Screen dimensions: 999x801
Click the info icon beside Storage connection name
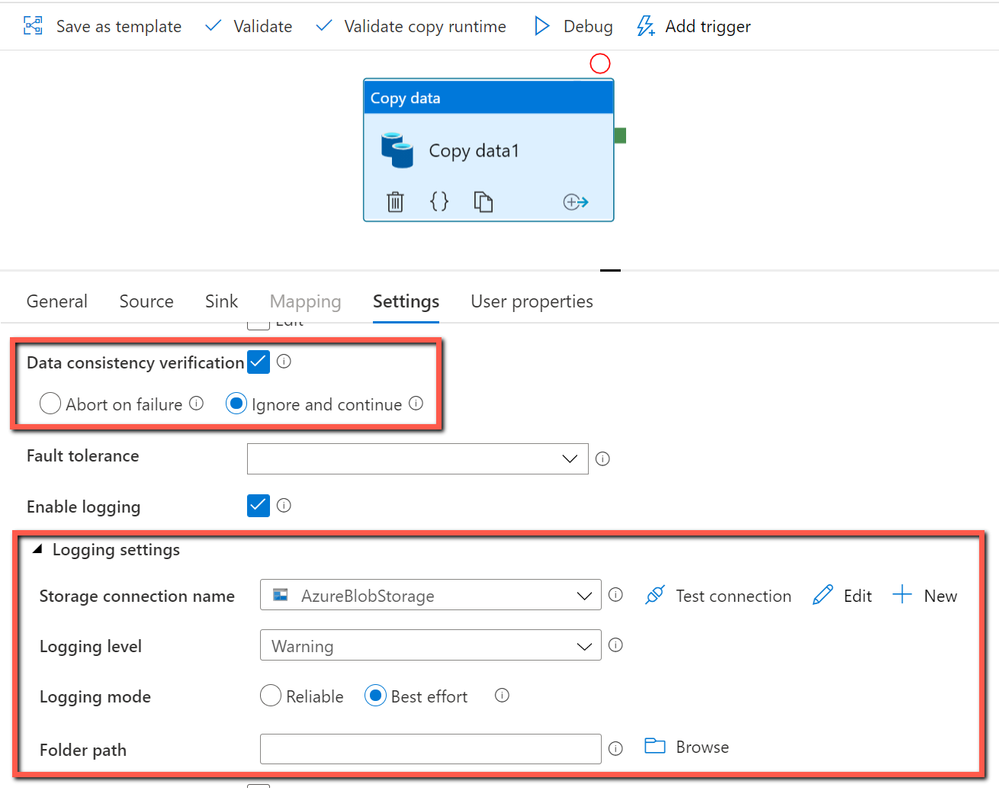[x=615, y=595]
